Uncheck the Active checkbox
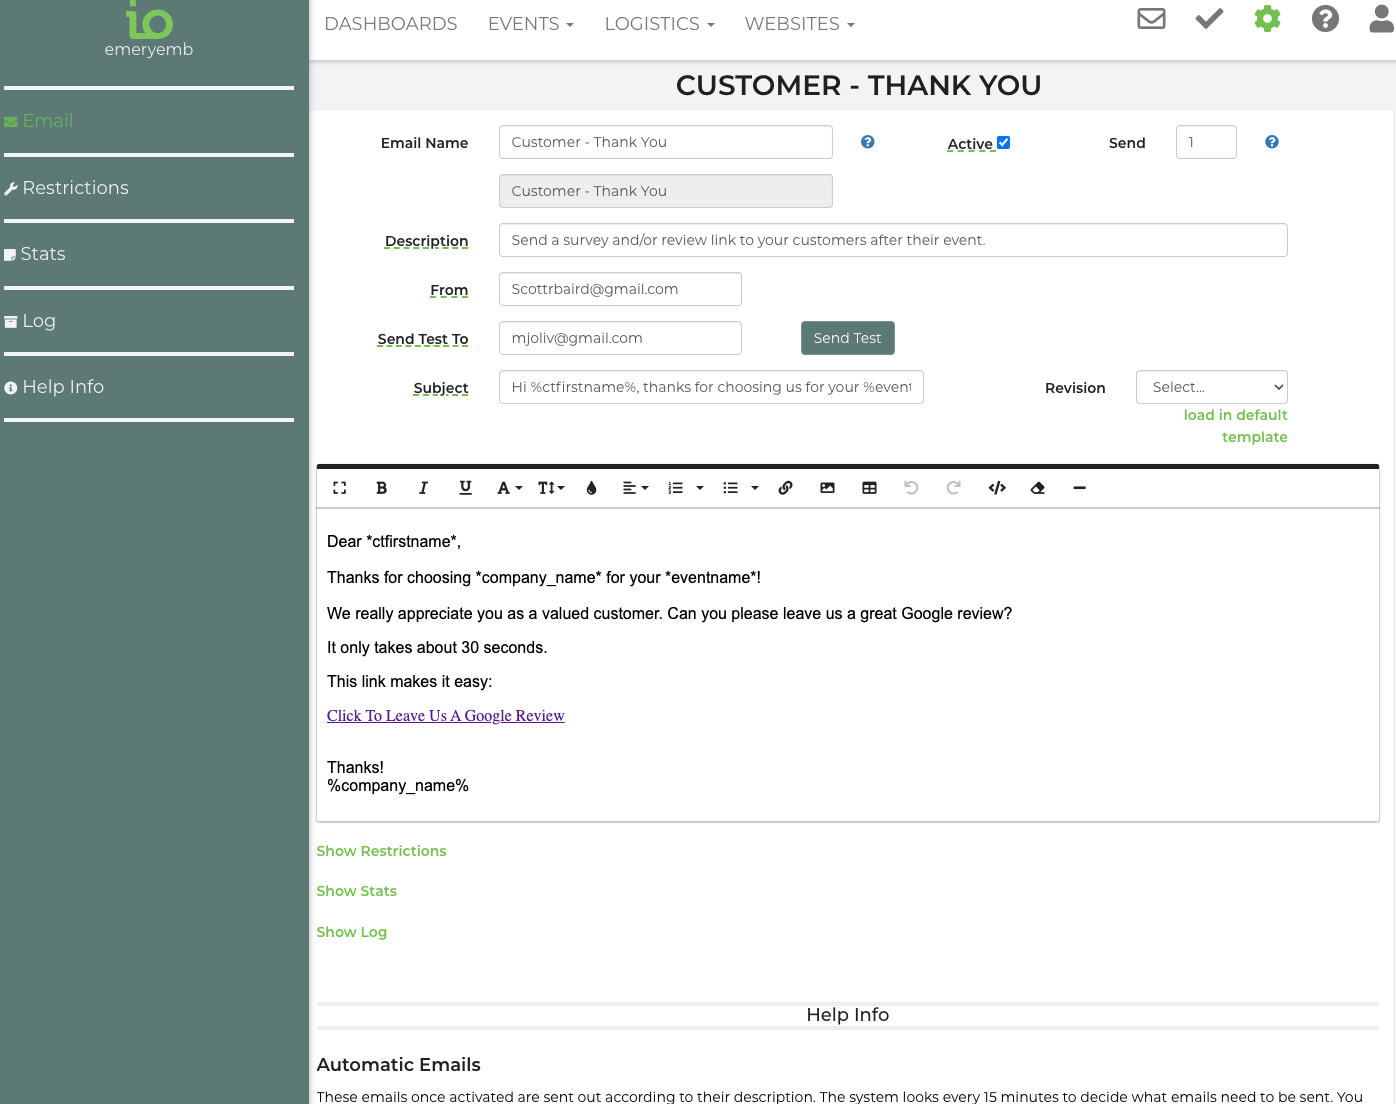 tap(1004, 143)
